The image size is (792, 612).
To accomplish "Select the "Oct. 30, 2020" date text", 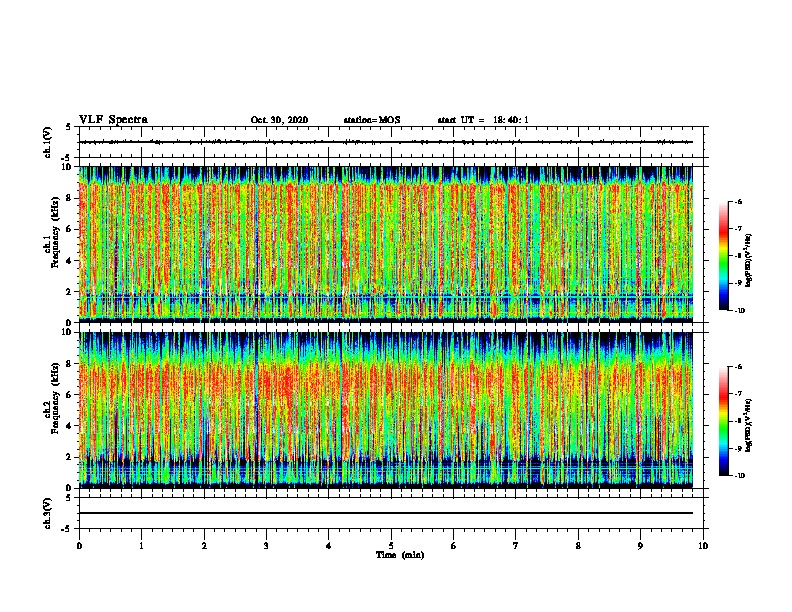I will pos(279,120).
